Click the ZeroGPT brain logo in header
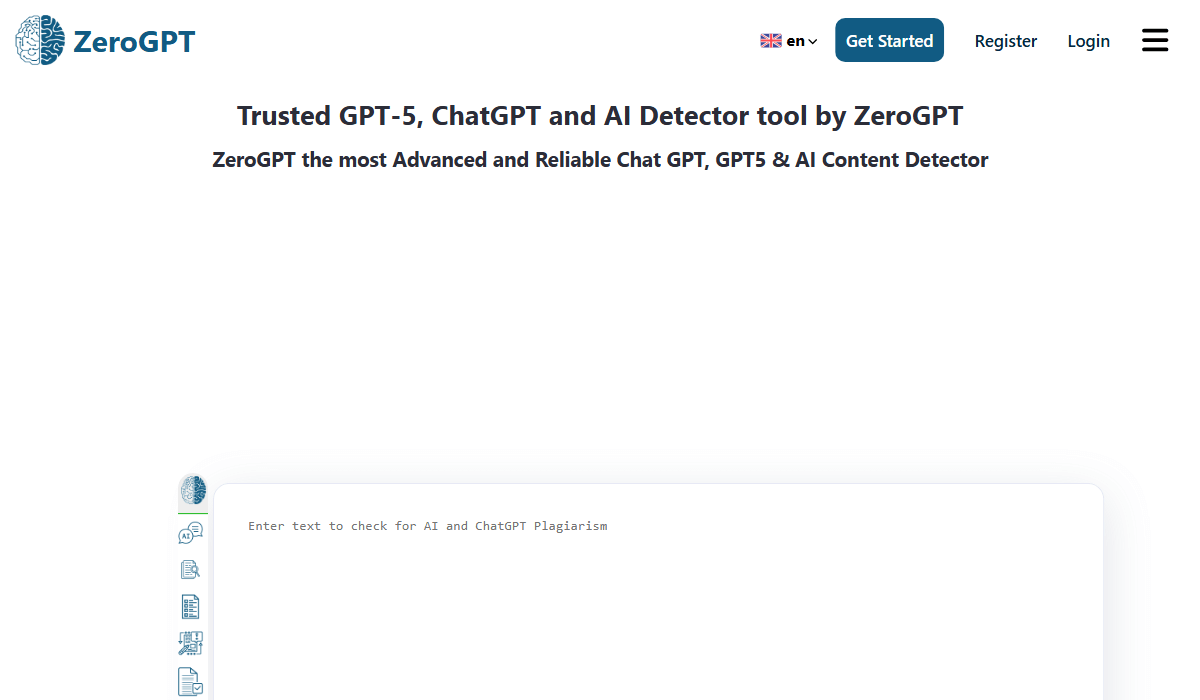Image resolution: width=1200 pixels, height=700 pixels. point(39,41)
